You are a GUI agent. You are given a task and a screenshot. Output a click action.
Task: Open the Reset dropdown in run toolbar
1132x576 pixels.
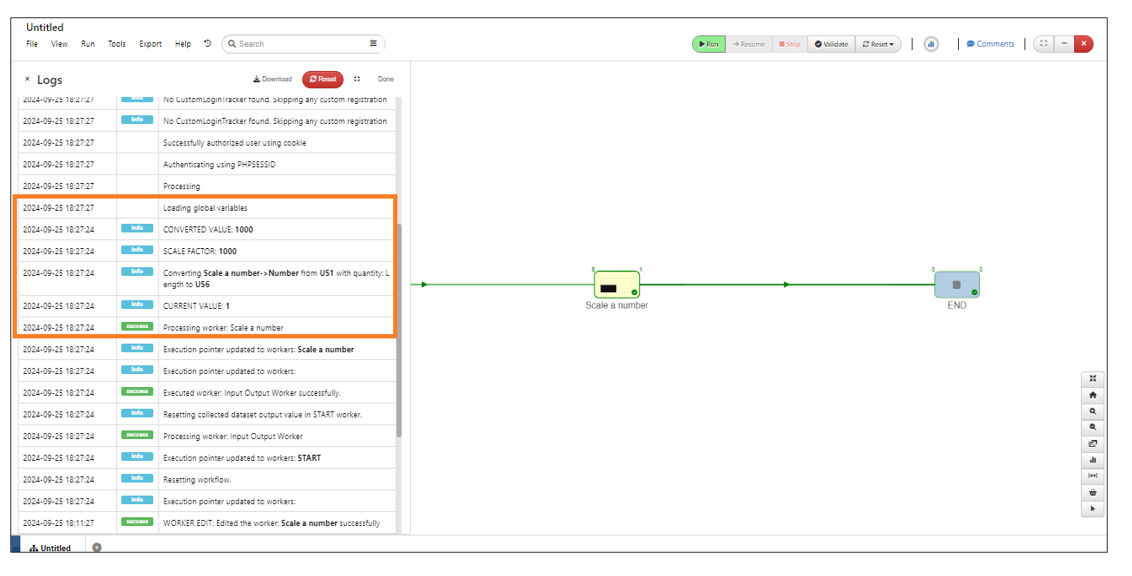878,44
